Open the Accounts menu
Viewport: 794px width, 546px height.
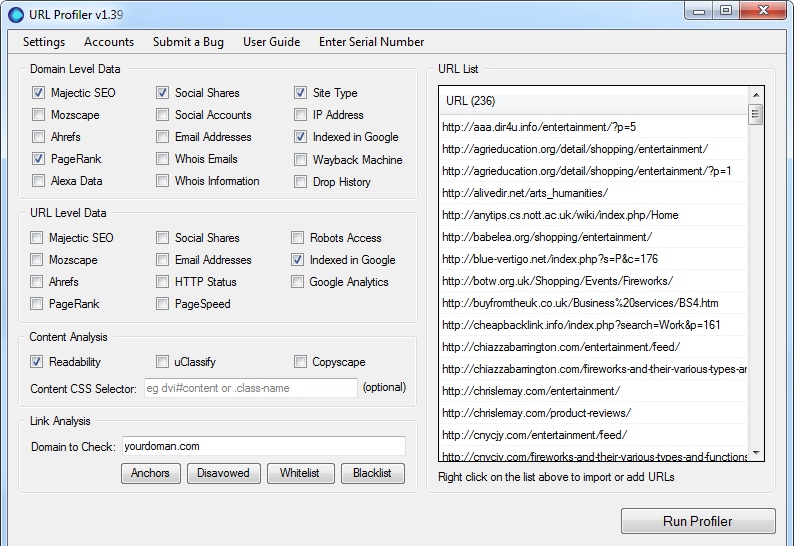pos(109,42)
